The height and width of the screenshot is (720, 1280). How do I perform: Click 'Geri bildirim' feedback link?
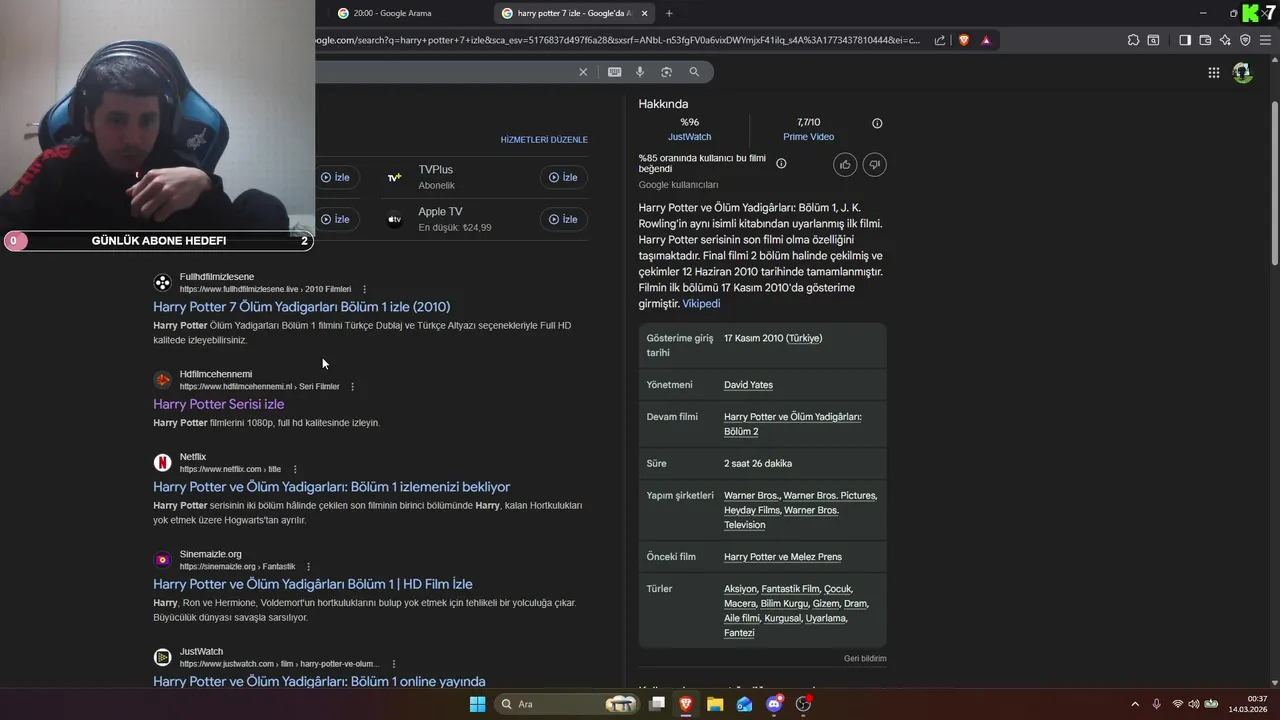point(865,659)
